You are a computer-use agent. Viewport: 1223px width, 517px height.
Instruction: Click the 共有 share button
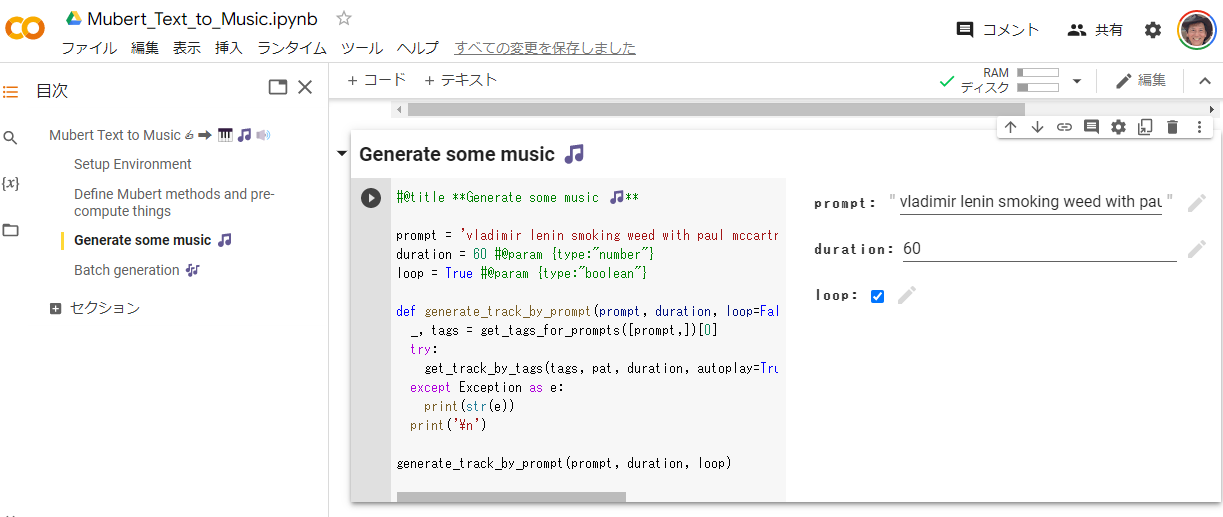(1095, 30)
